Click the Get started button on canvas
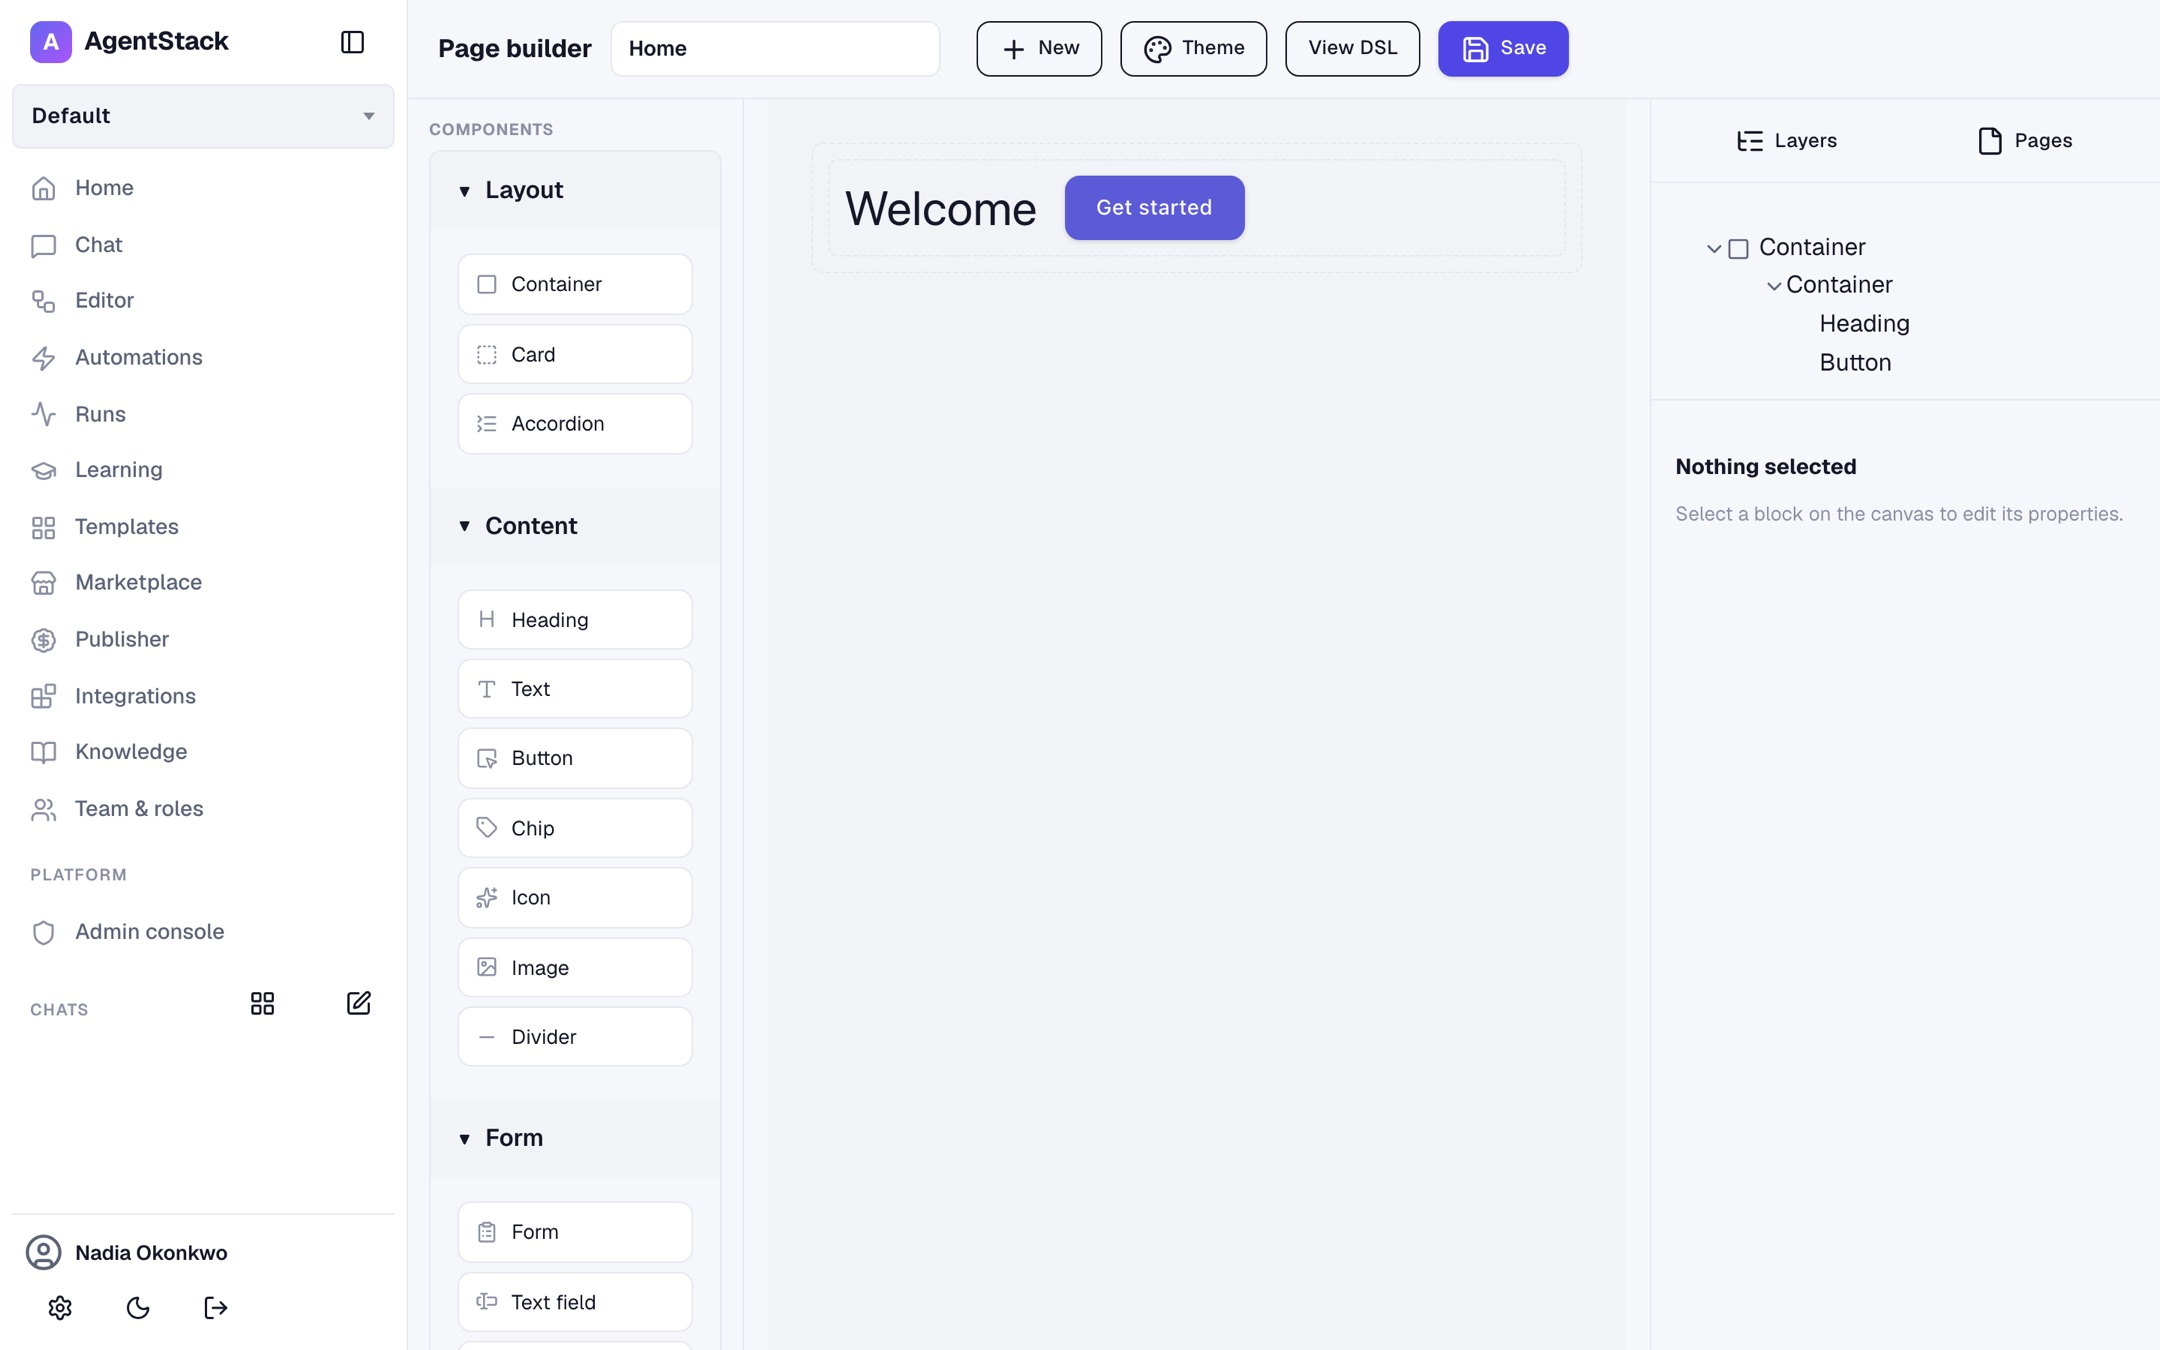The image size is (2160, 1350). click(x=1154, y=208)
